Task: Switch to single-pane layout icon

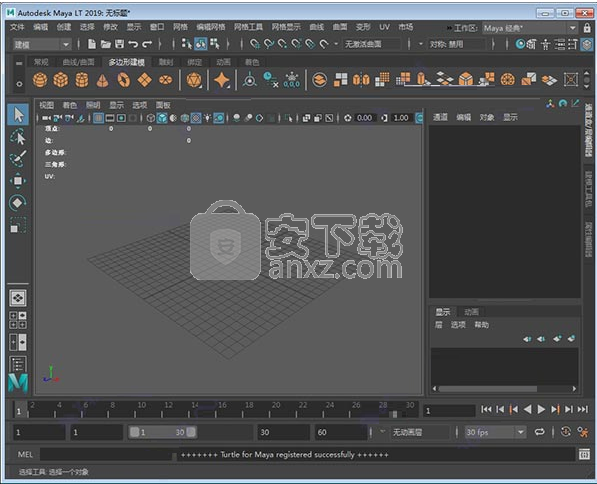Action: click(18, 298)
